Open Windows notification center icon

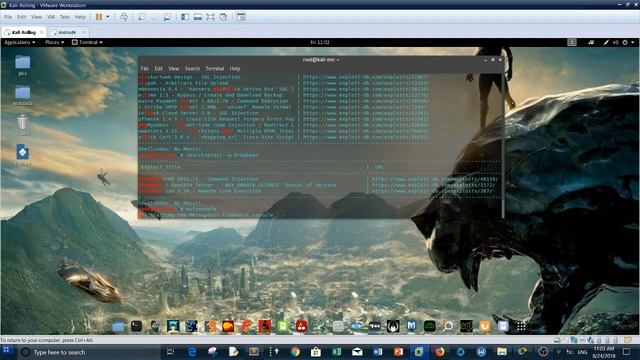point(627,352)
